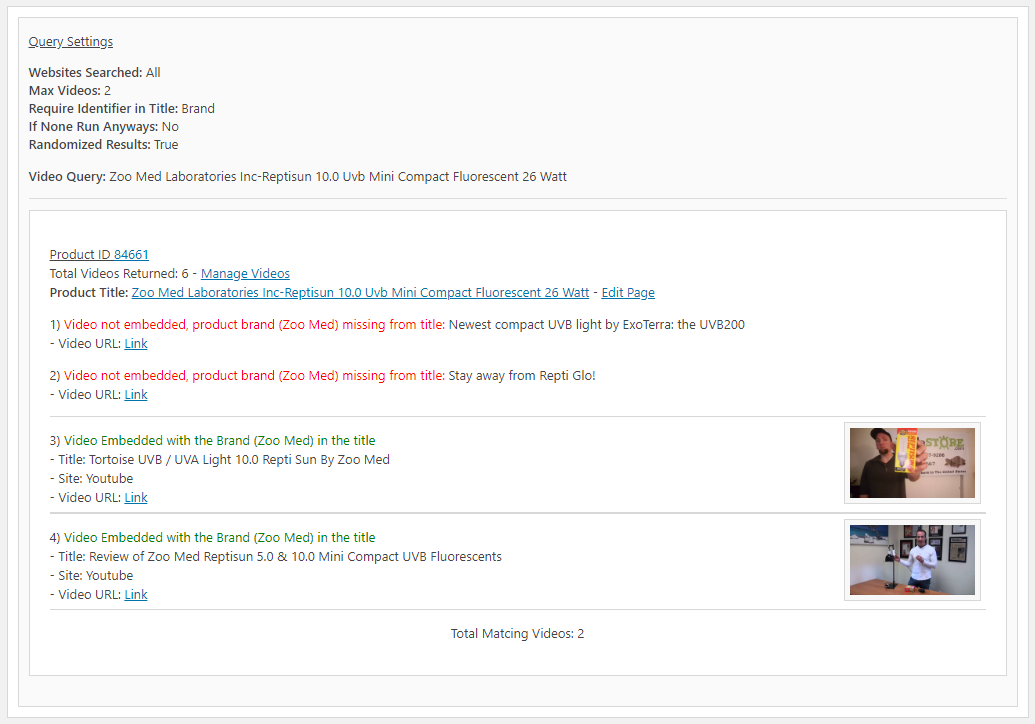Open Video URL link for Reptisun review video
Image resolution: width=1035 pixels, height=724 pixels.
tap(136, 595)
